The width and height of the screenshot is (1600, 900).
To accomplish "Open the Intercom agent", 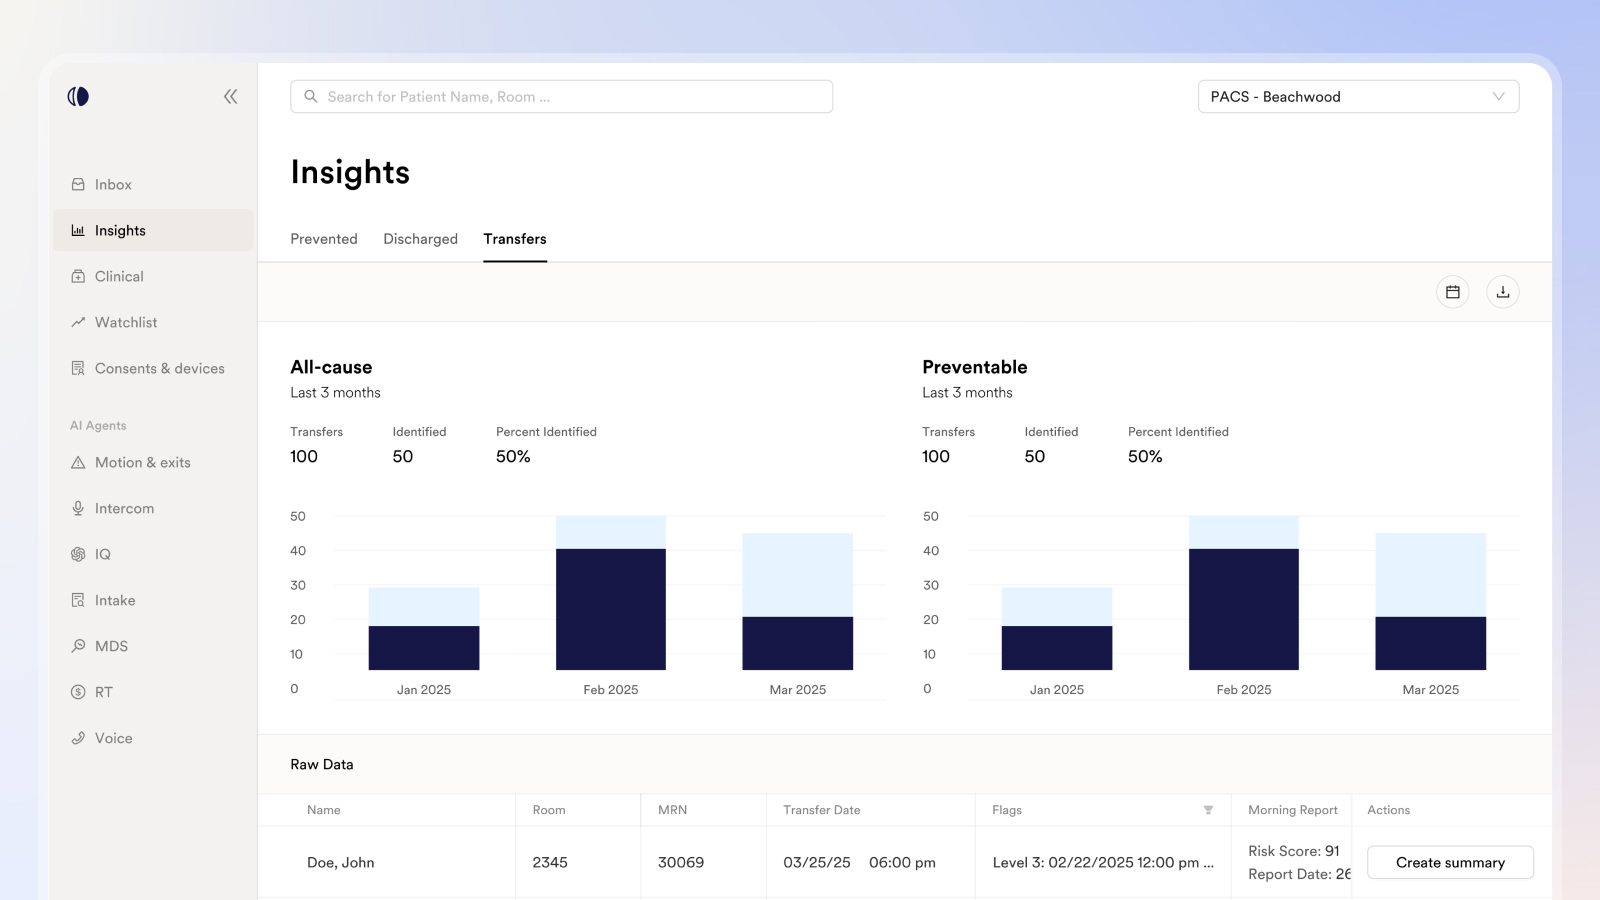I will tap(153, 508).
